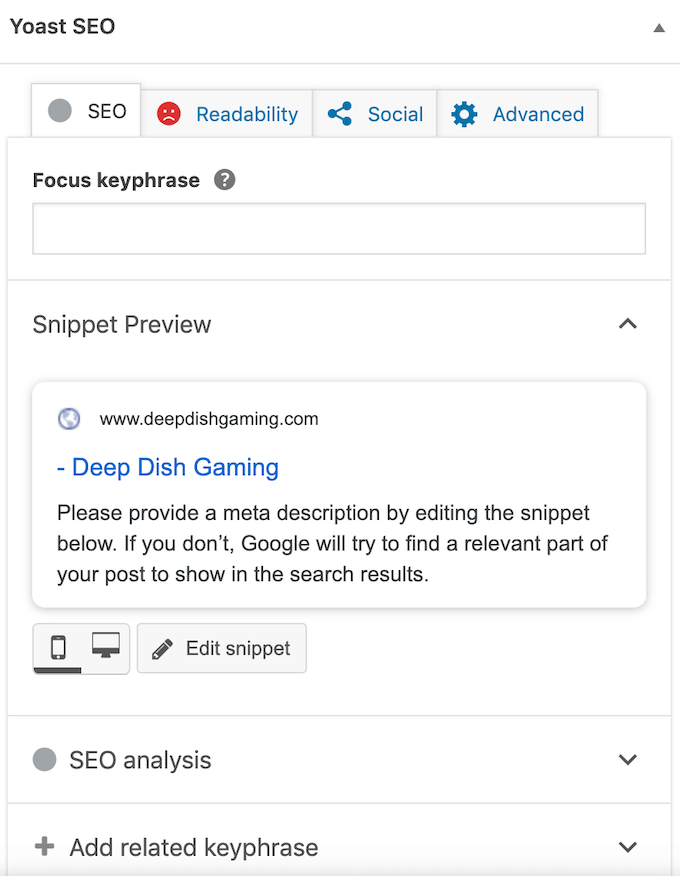Click the globe favicon in snippet preview
Viewport: 680px width, 876px height.
click(x=69, y=418)
